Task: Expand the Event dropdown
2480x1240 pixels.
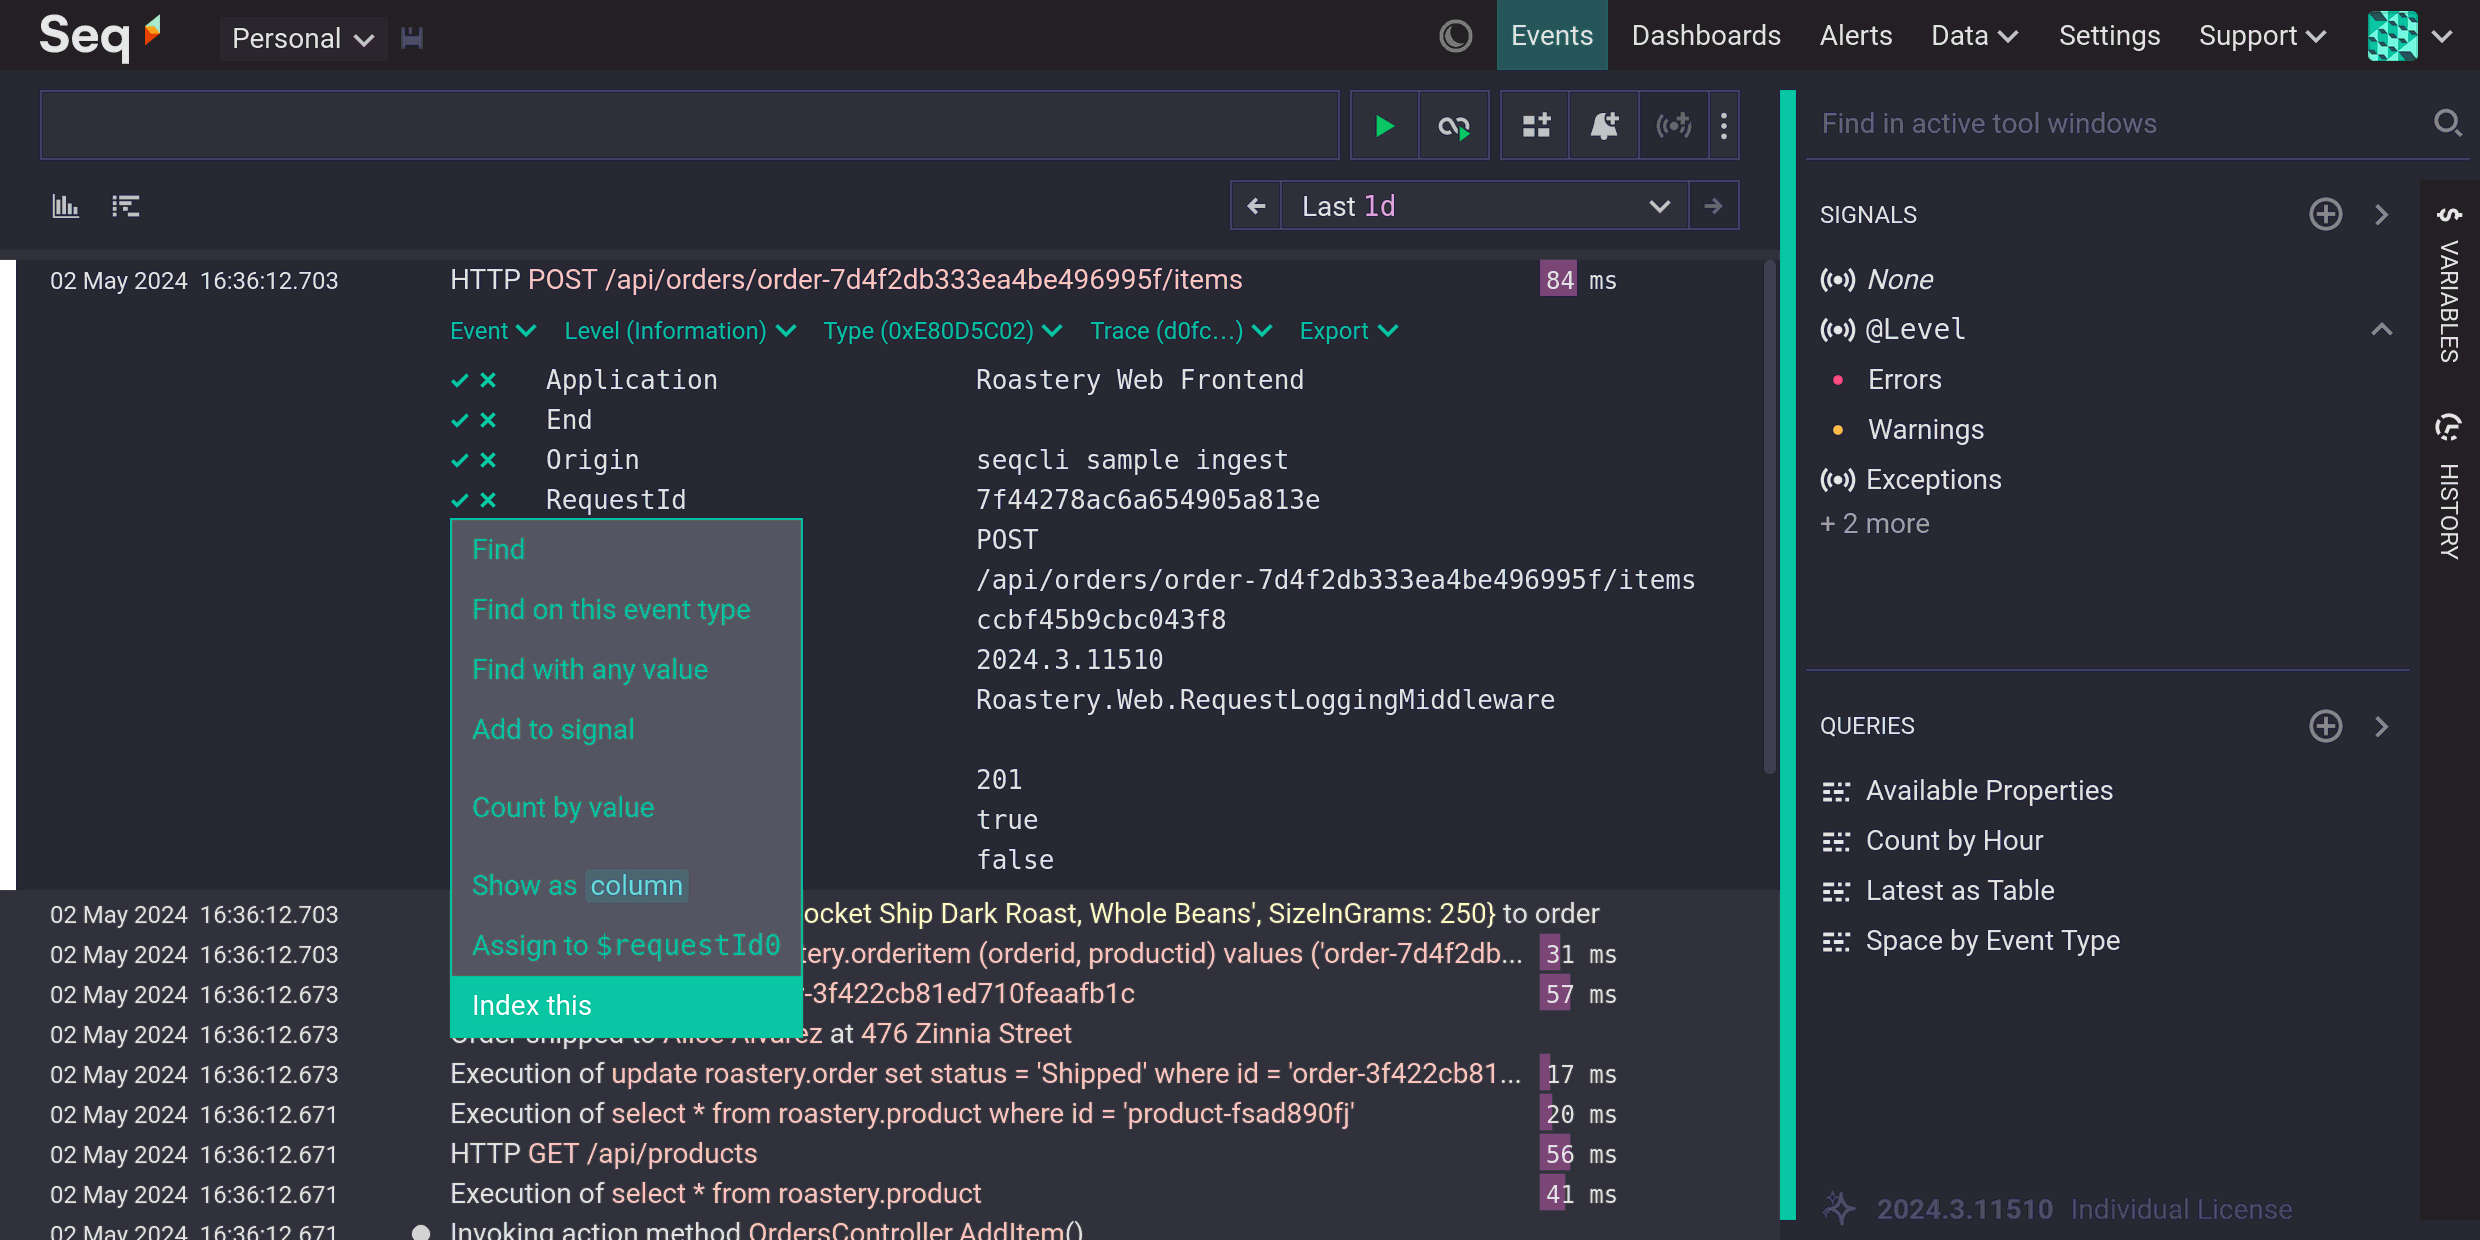Action: (x=493, y=331)
